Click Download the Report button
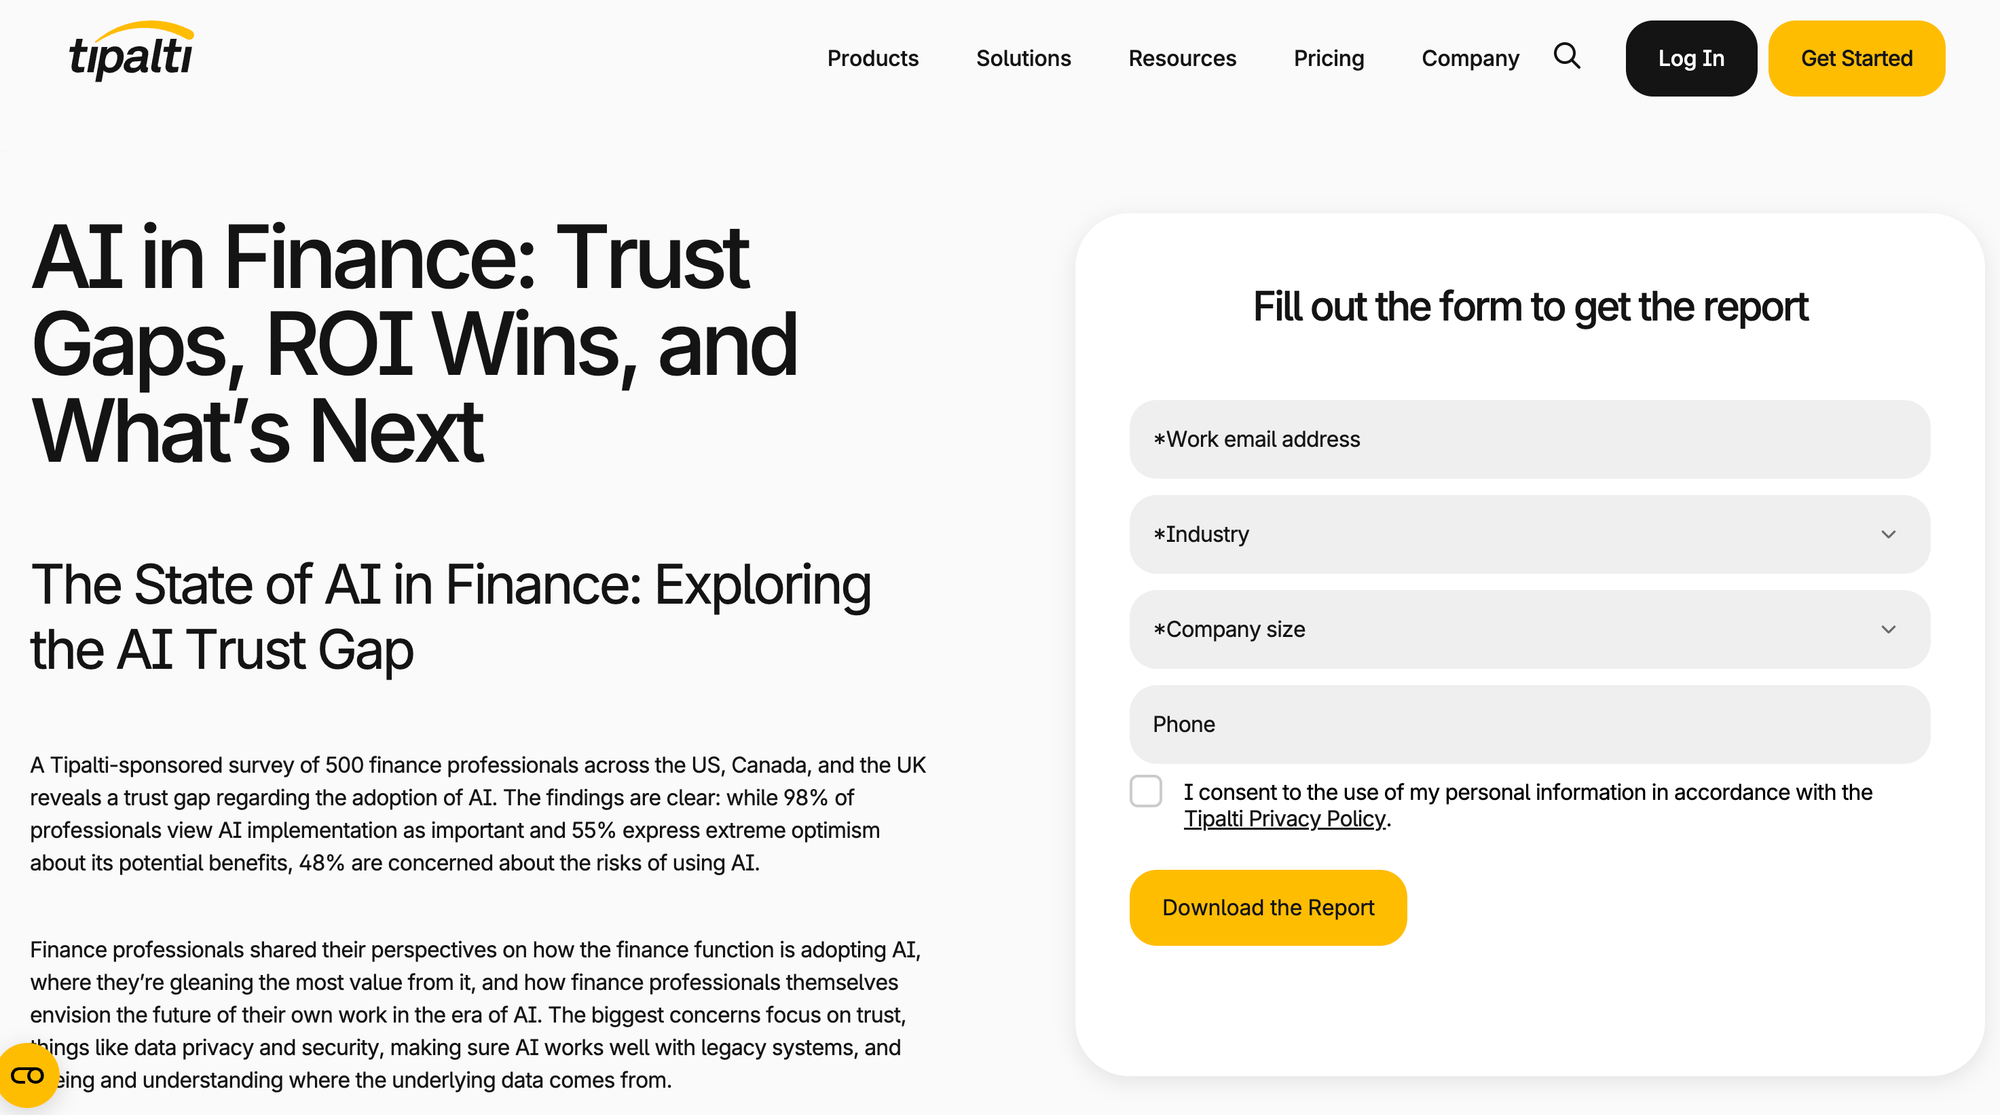 [1268, 908]
